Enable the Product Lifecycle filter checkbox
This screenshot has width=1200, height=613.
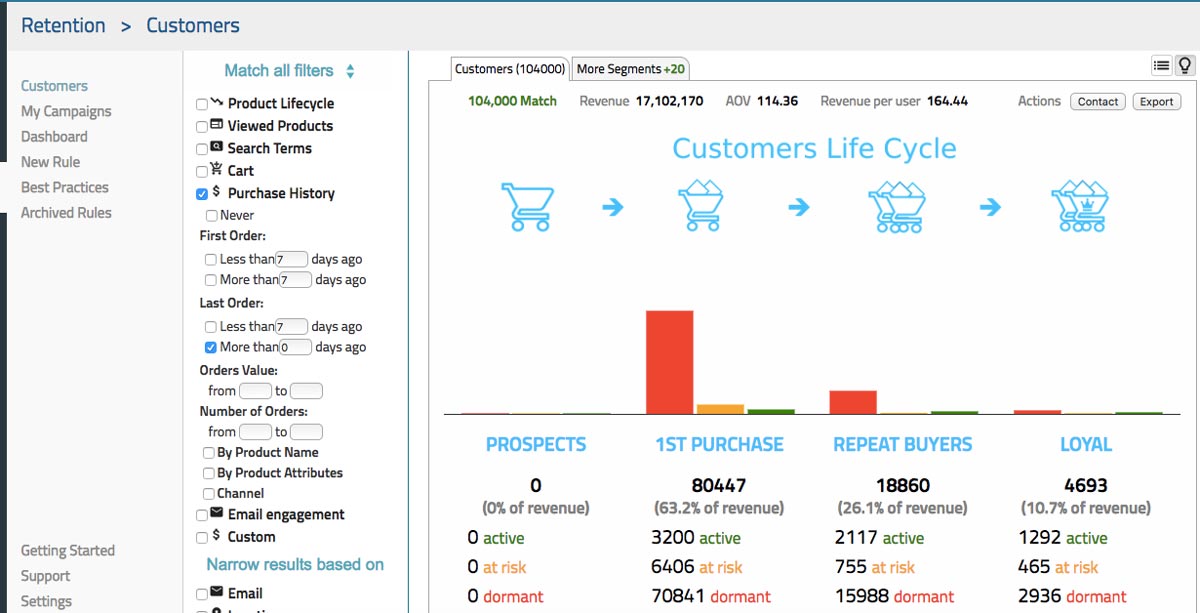point(203,104)
